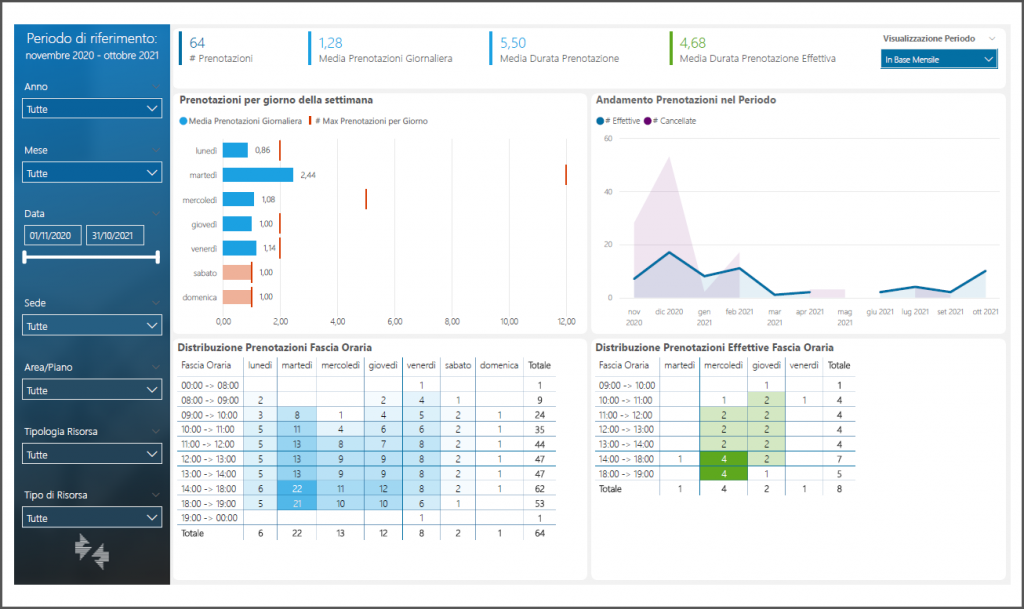Select the dark green mercoledì cell for 14:00 -> 18:00

[723, 459]
